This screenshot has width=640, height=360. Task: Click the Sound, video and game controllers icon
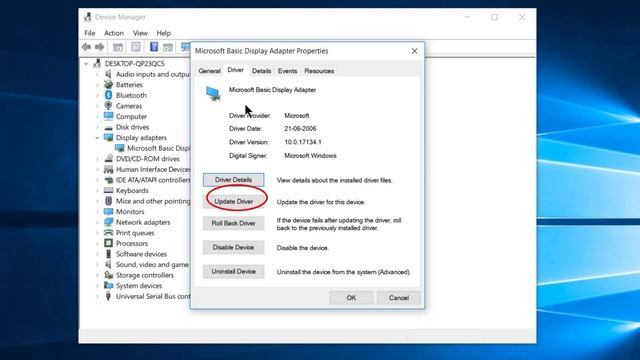108,264
